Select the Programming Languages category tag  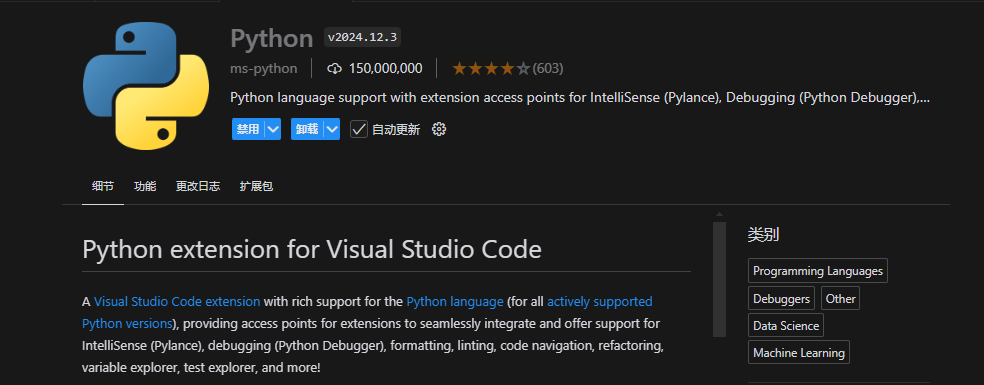tap(818, 271)
